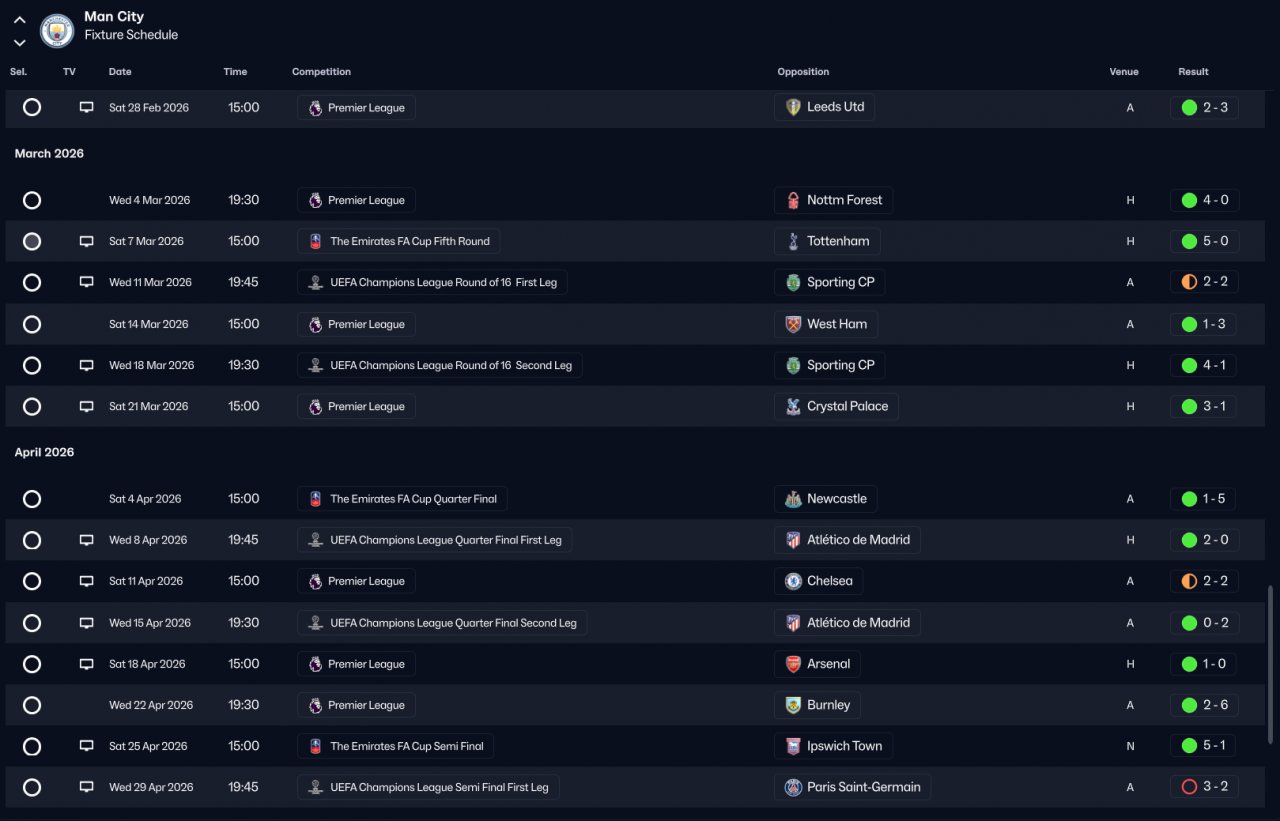Click the Ipswich Town 5-1 result
1280x821 pixels.
1204,746
